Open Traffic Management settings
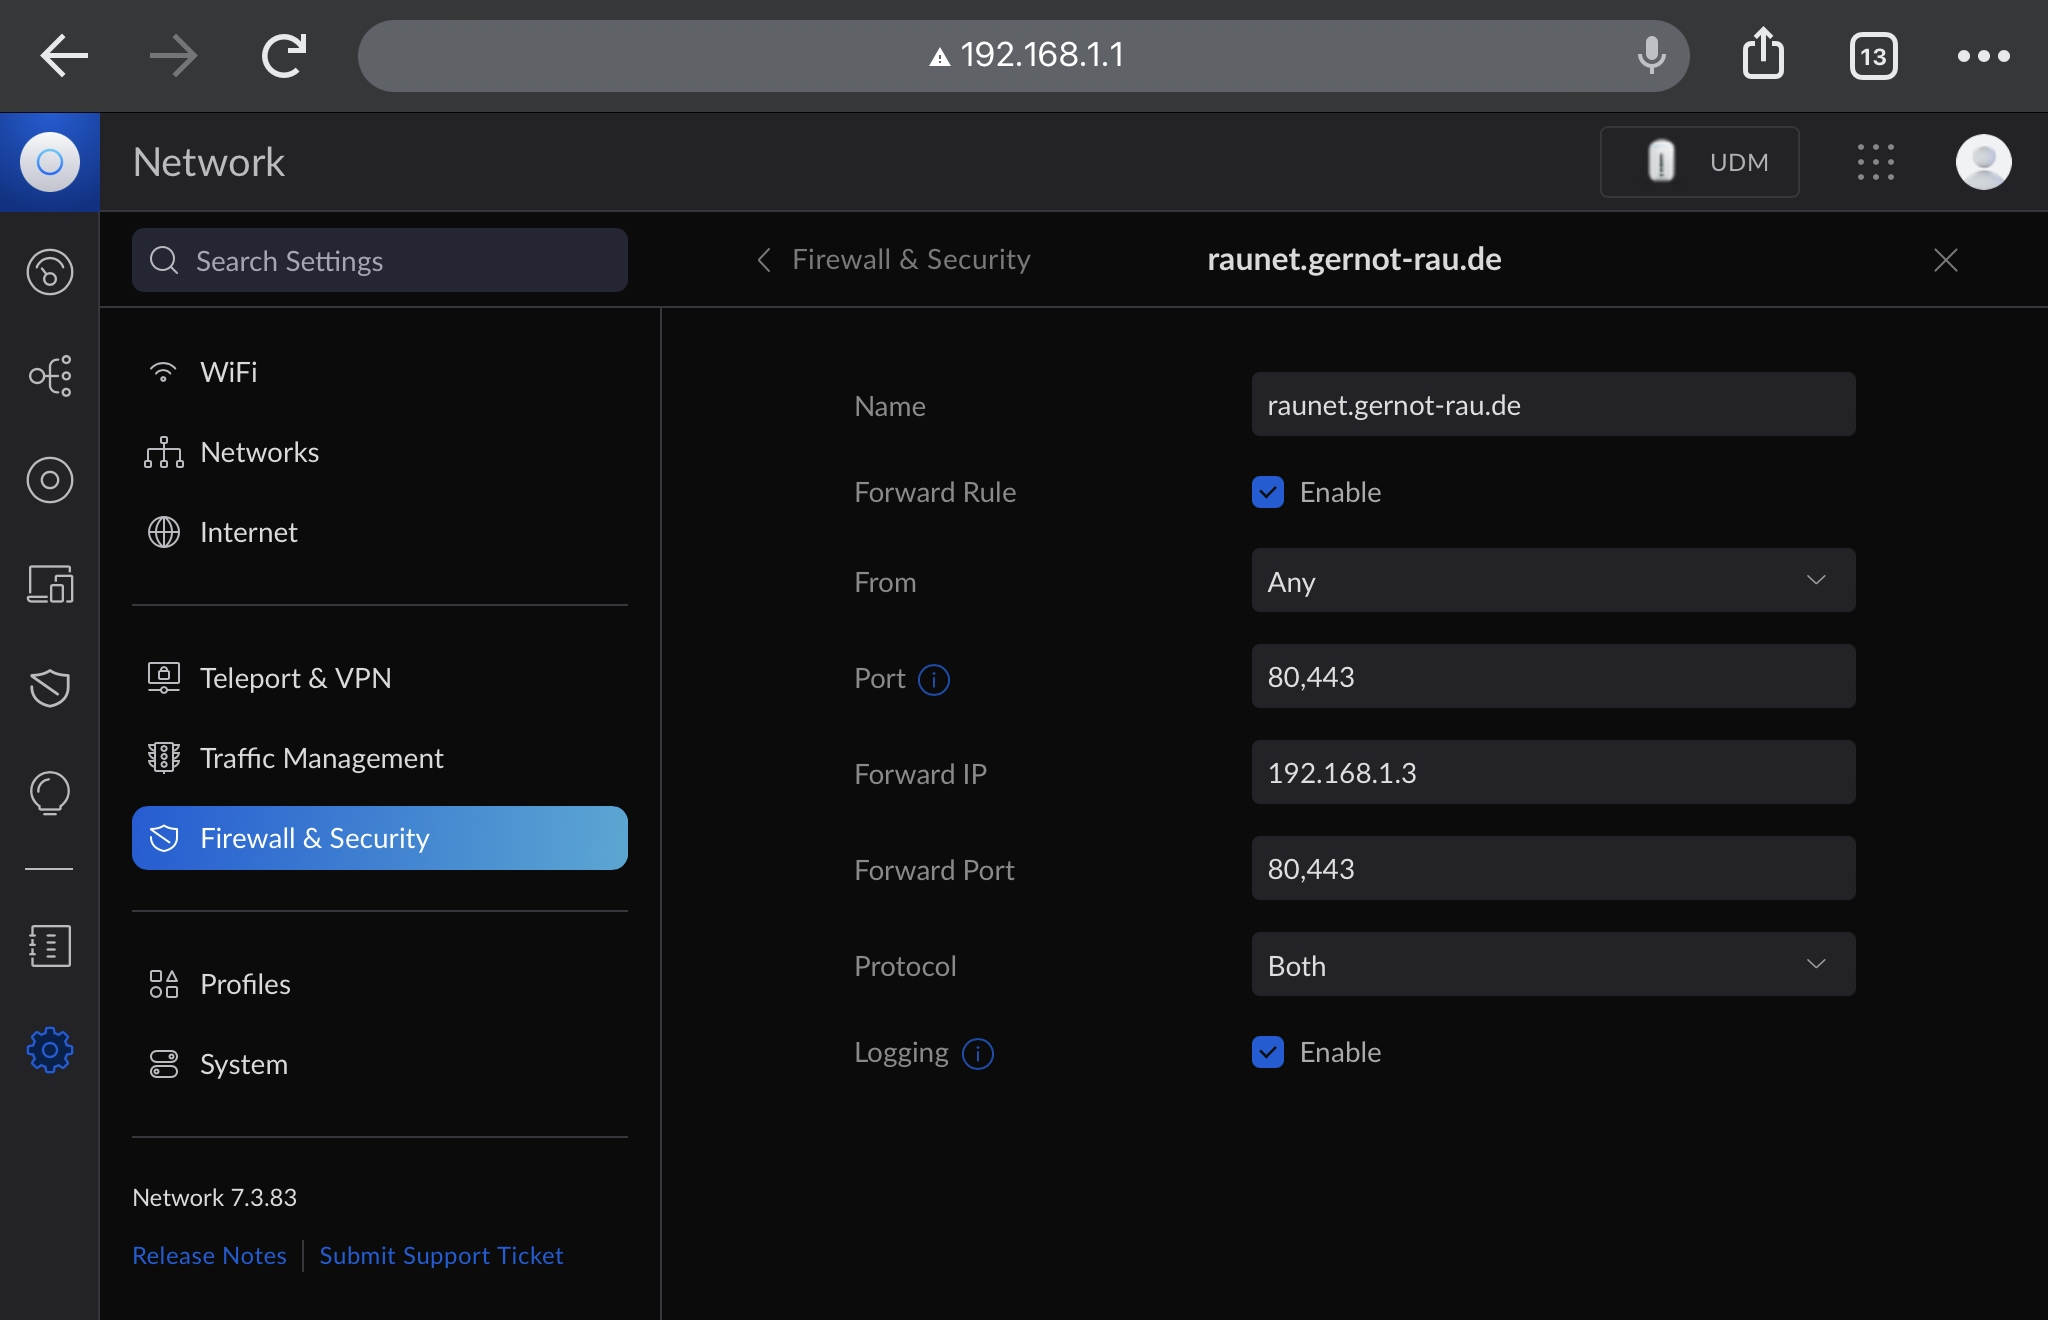Viewport: 2048px width, 1320px height. pyautogui.click(x=321, y=758)
